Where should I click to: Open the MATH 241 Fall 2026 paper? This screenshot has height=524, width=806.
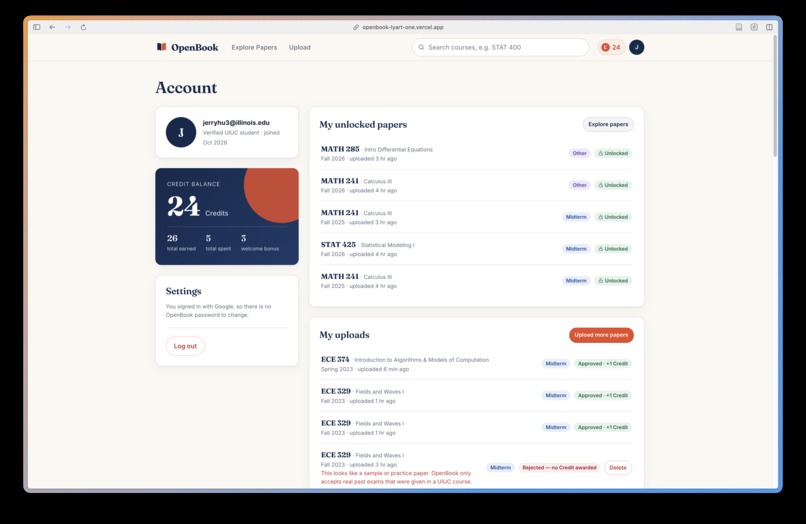[x=476, y=185]
